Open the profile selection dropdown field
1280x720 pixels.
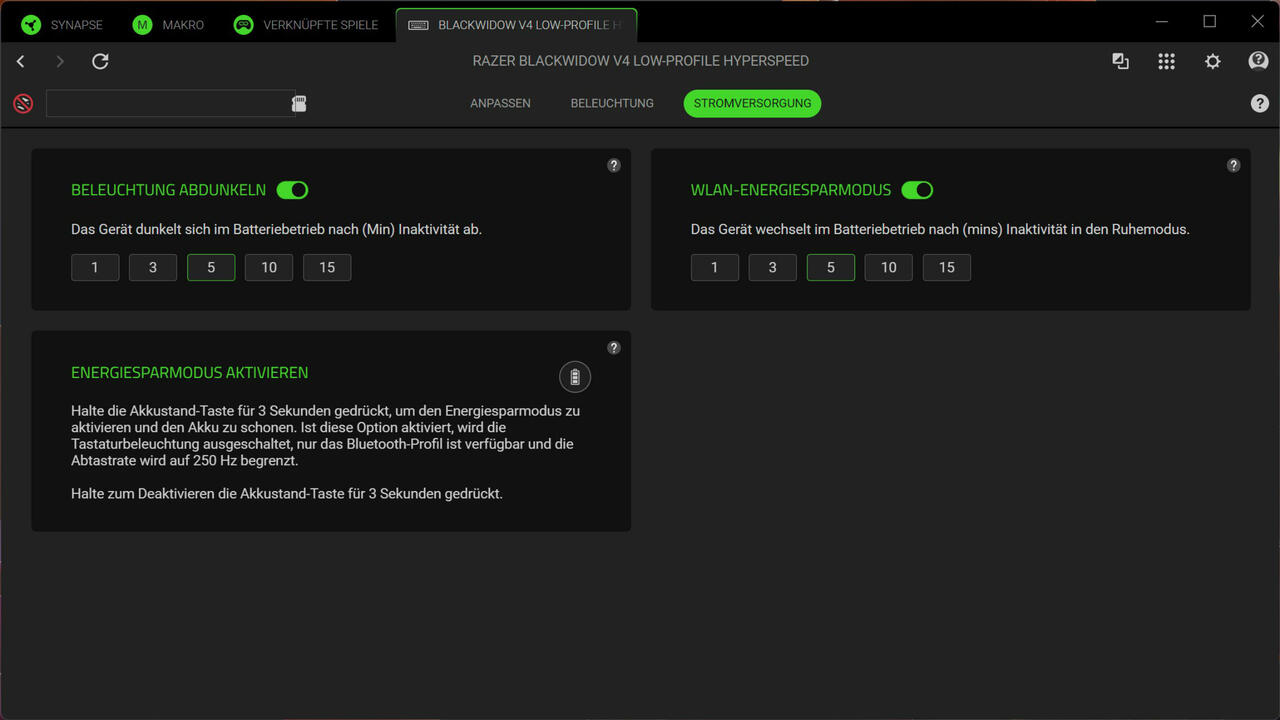[168, 104]
